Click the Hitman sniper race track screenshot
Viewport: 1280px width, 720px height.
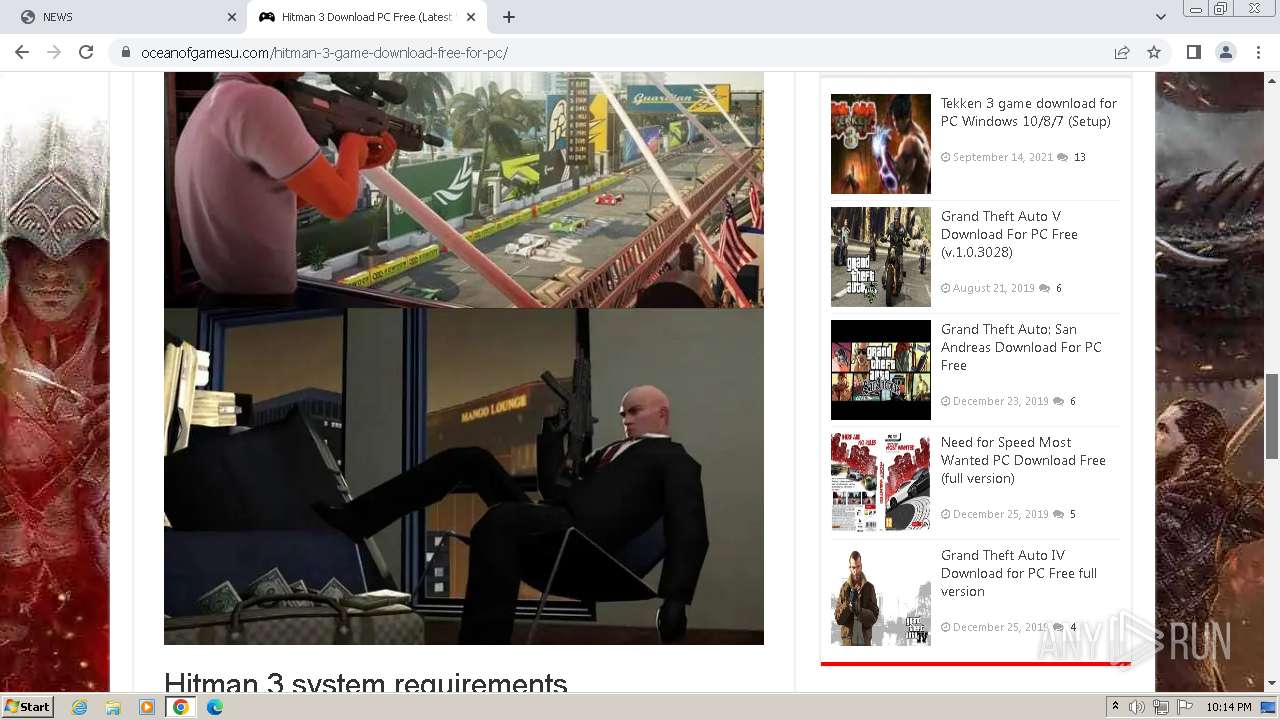coord(464,189)
